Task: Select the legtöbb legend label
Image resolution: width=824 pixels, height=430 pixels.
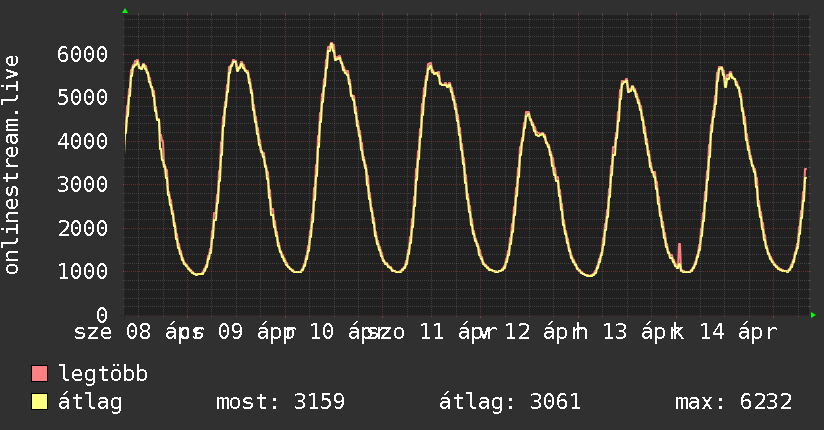Action: tap(103, 374)
